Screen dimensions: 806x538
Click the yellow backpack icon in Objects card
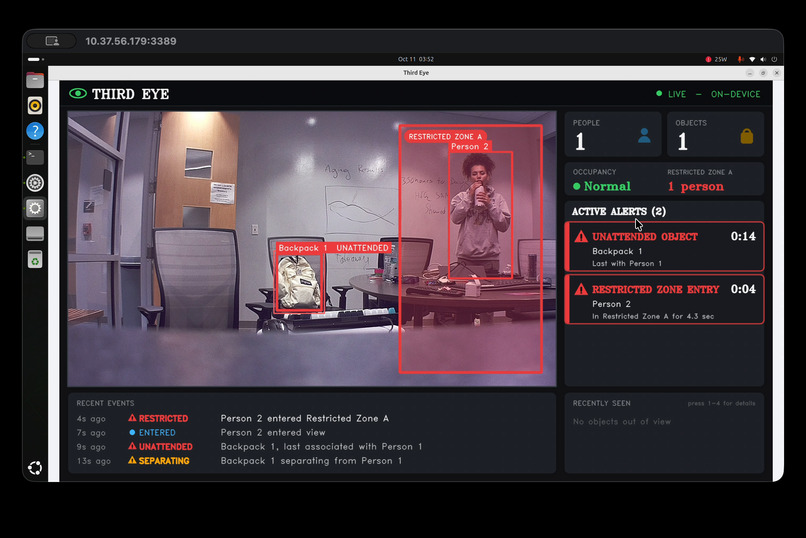[747, 136]
